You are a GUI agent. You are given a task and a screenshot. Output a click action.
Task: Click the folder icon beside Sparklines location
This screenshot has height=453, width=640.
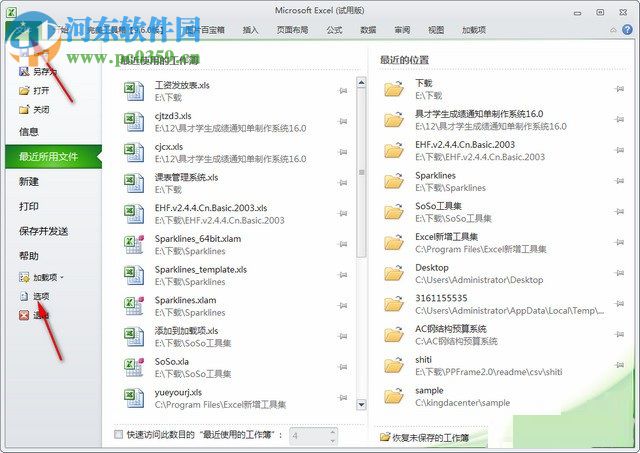click(x=394, y=181)
